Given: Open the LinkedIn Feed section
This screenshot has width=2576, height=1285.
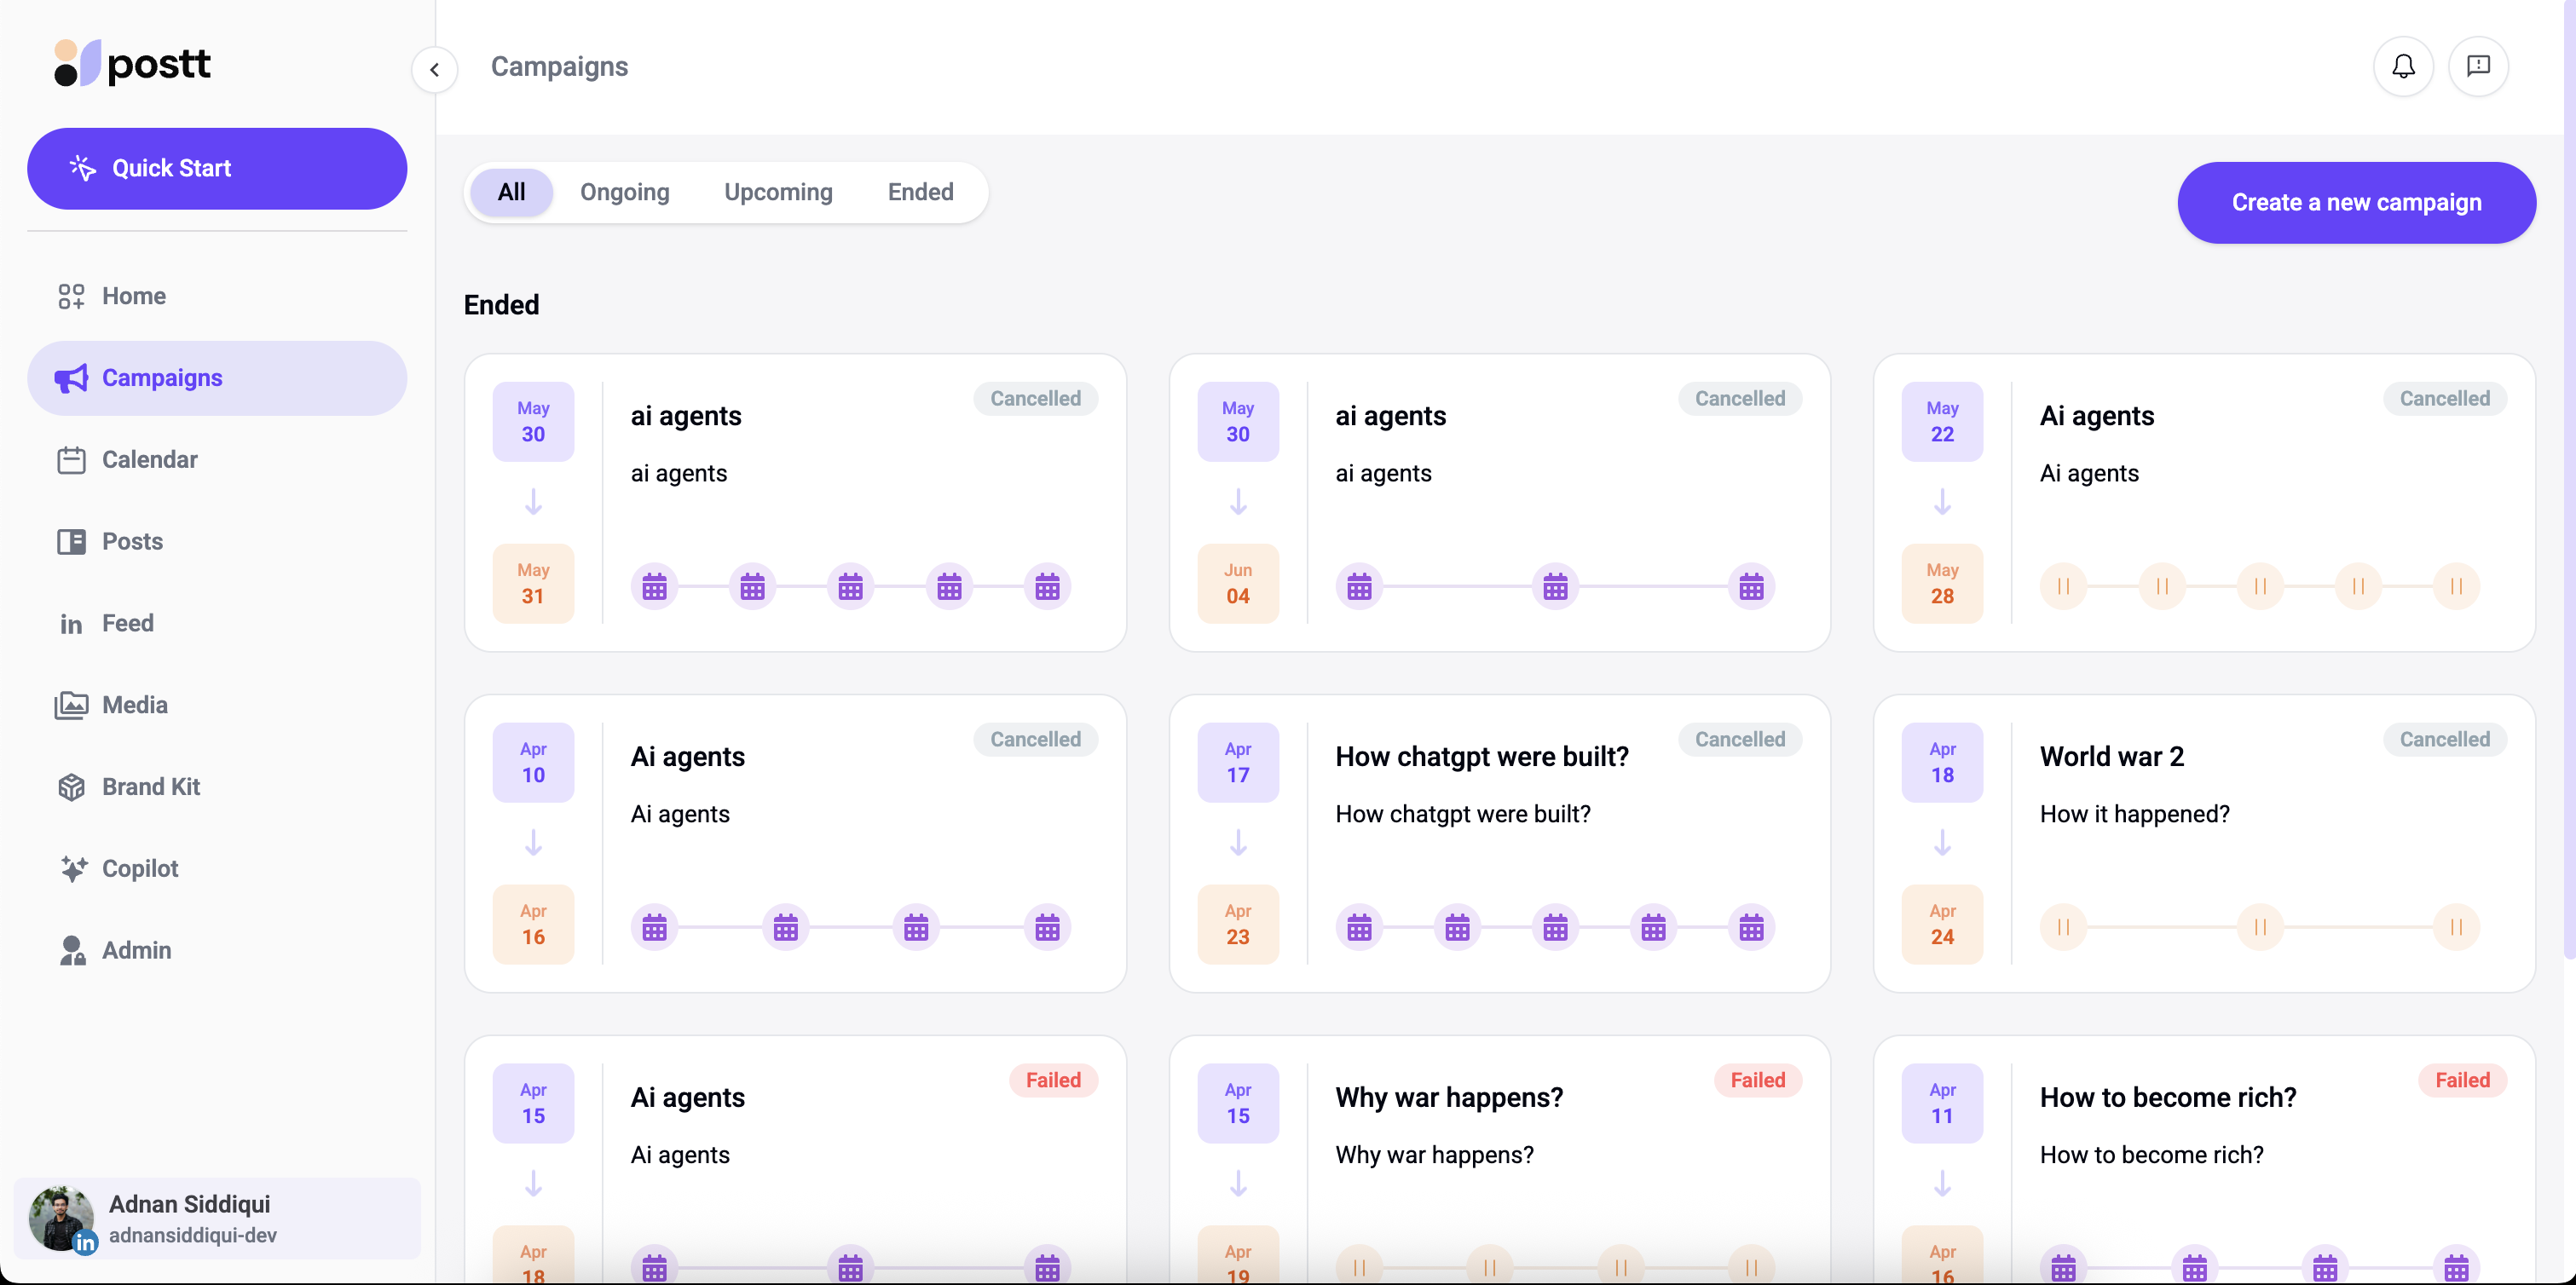Looking at the screenshot, I should [x=127, y=623].
